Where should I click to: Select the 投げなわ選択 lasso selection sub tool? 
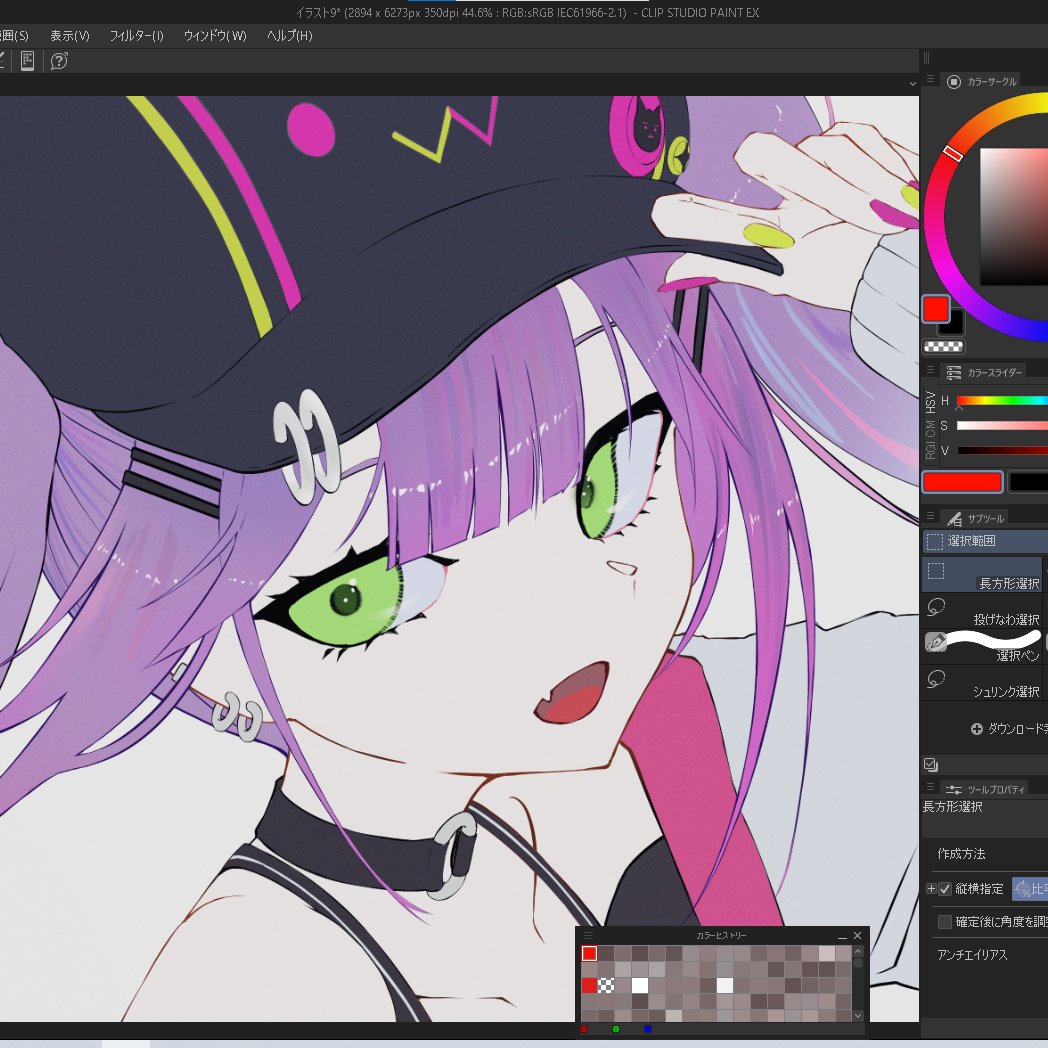[982, 610]
